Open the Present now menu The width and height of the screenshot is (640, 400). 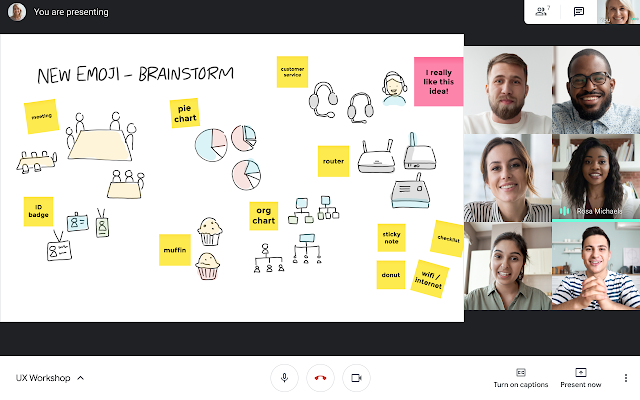coord(581,377)
